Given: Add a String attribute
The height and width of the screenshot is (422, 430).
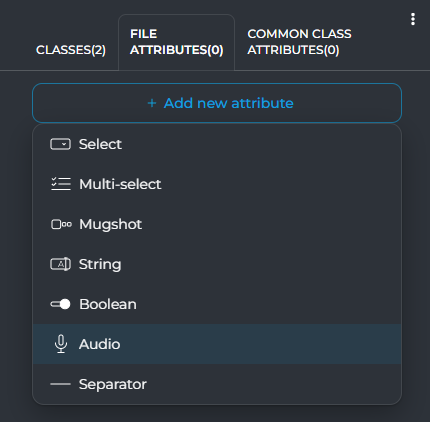Looking at the screenshot, I should point(217,264).
